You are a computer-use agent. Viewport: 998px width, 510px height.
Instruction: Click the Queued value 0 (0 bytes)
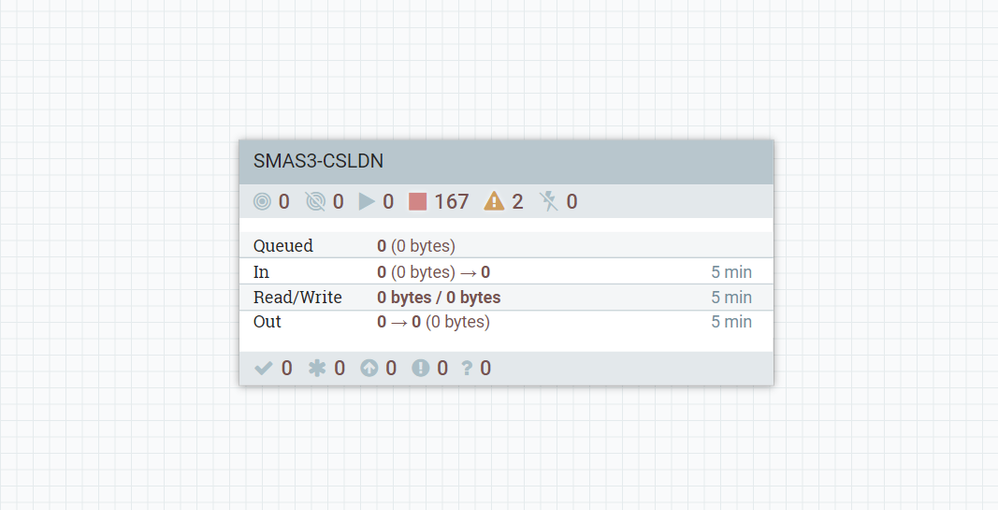point(416,246)
